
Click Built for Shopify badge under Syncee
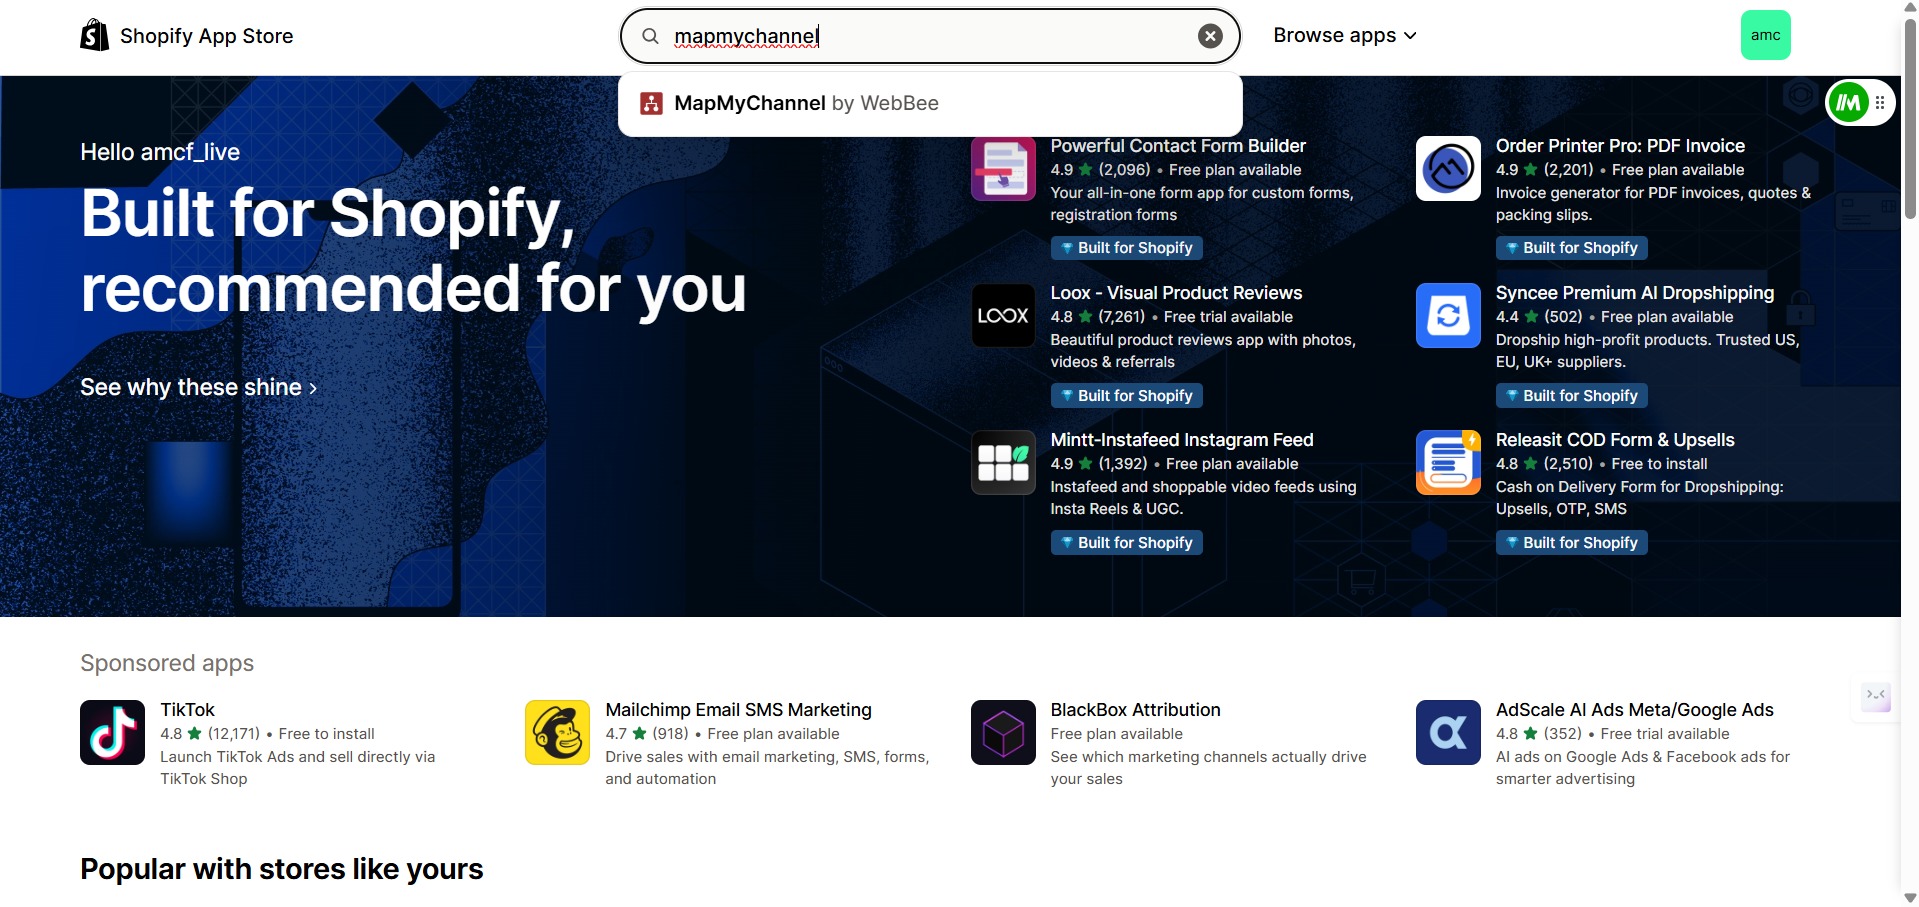pos(1571,396)
